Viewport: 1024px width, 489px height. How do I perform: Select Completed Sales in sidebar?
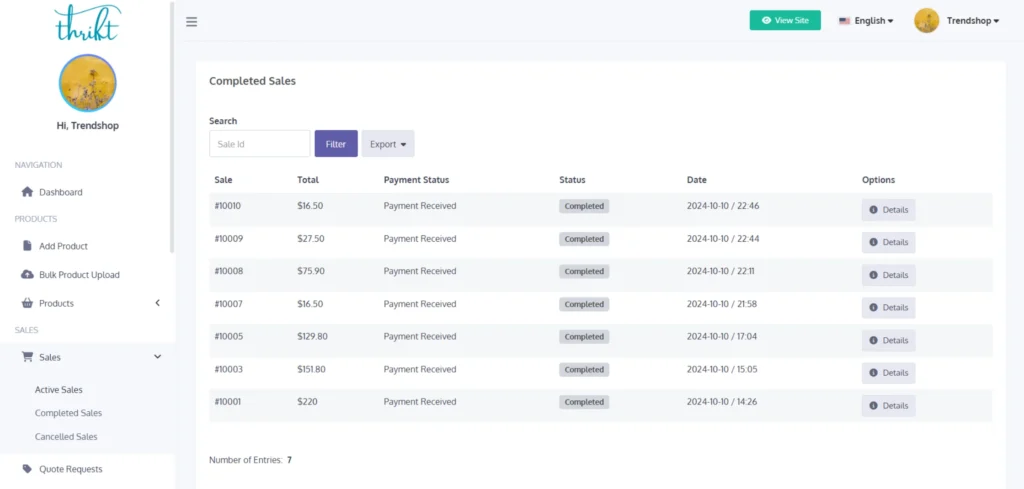(x=68, y=413)
